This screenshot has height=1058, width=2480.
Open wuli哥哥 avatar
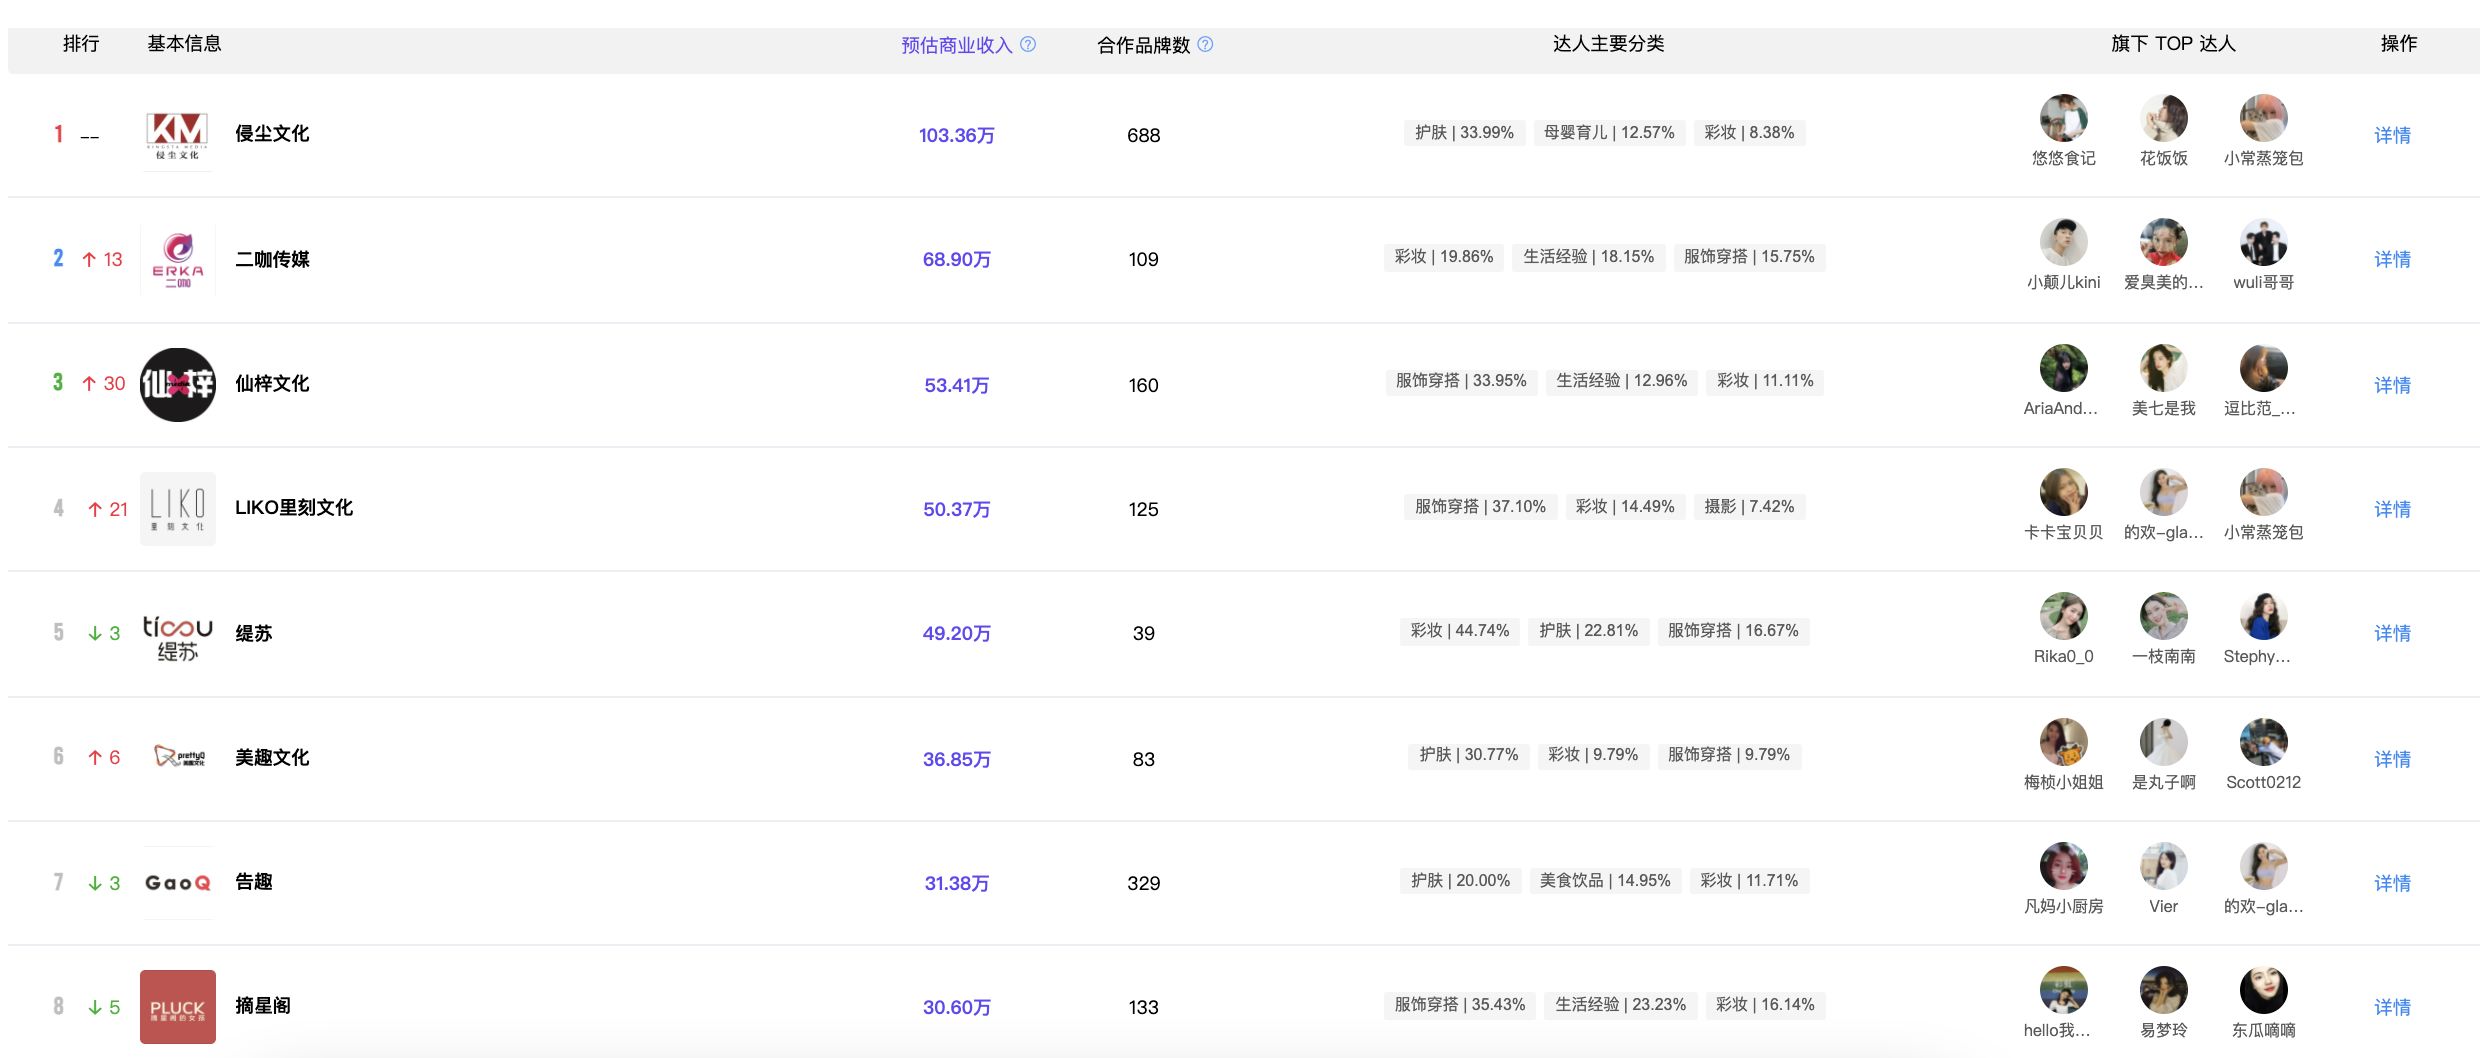[2264, 243]
